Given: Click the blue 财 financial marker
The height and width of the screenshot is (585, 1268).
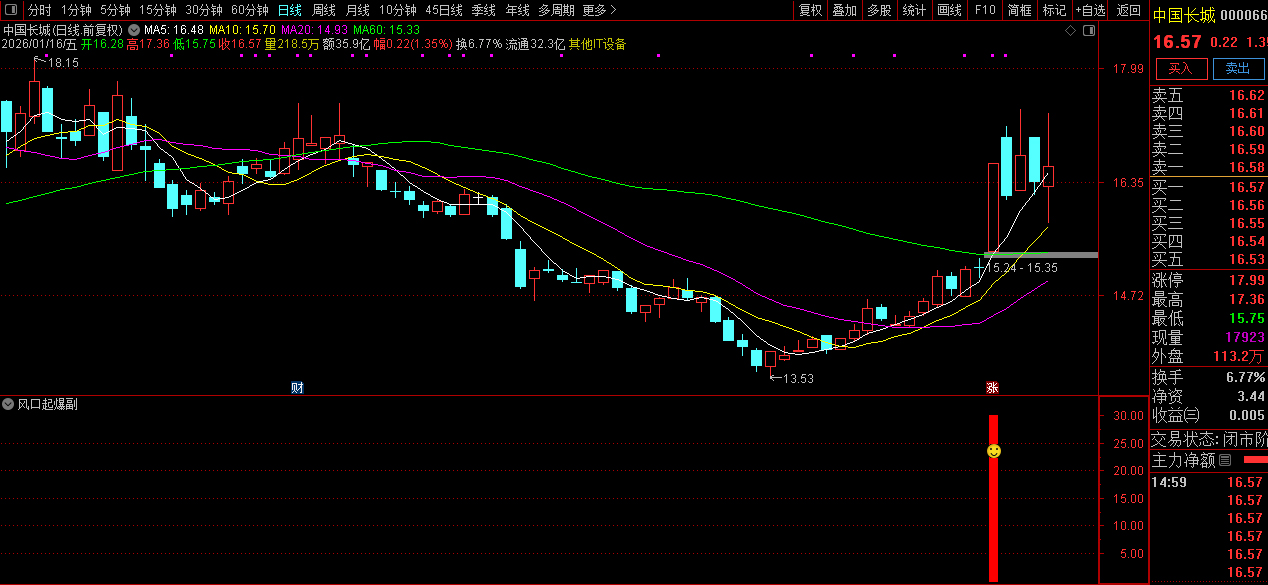Looking at the screenshot, I should (x=297, y=387).
